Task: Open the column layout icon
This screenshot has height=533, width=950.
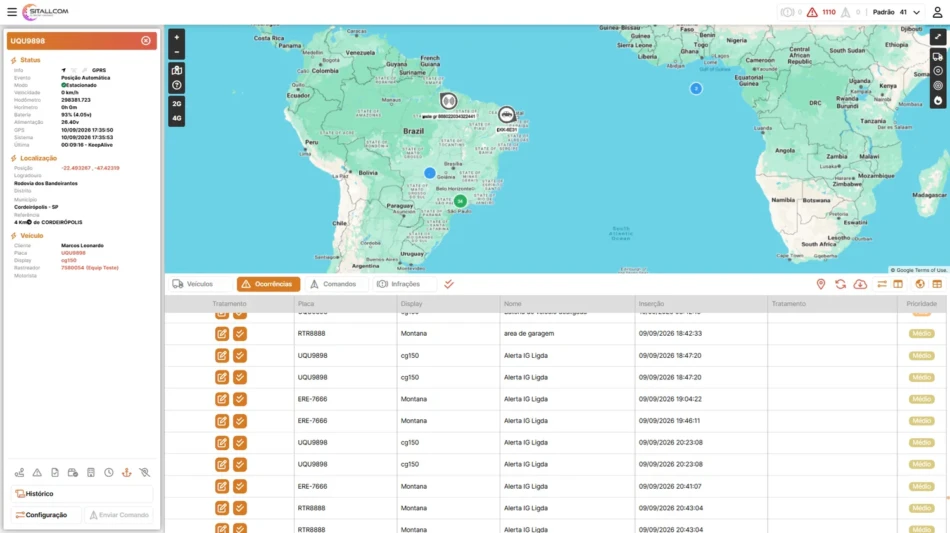Action: [898, 284]
